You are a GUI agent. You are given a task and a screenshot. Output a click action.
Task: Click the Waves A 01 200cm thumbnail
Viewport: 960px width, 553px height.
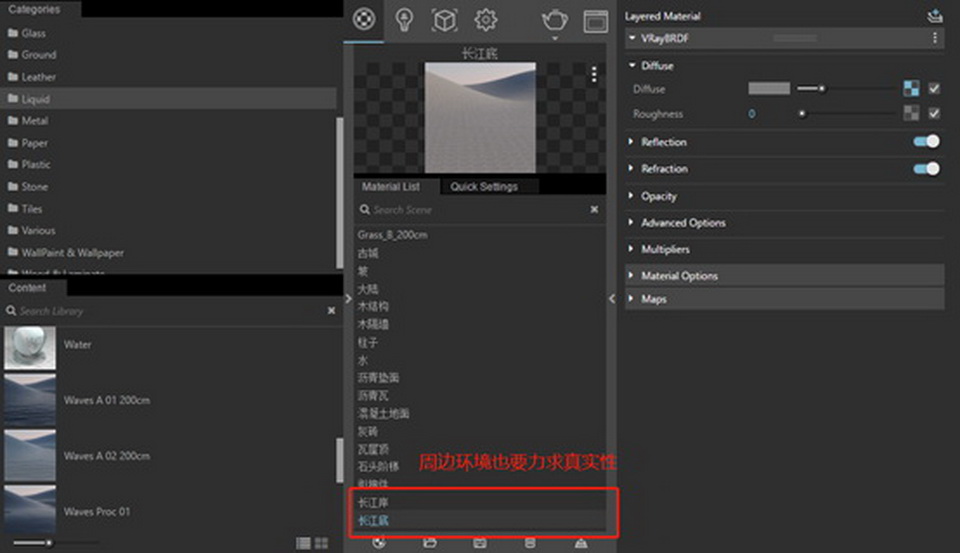pos(30,400)
